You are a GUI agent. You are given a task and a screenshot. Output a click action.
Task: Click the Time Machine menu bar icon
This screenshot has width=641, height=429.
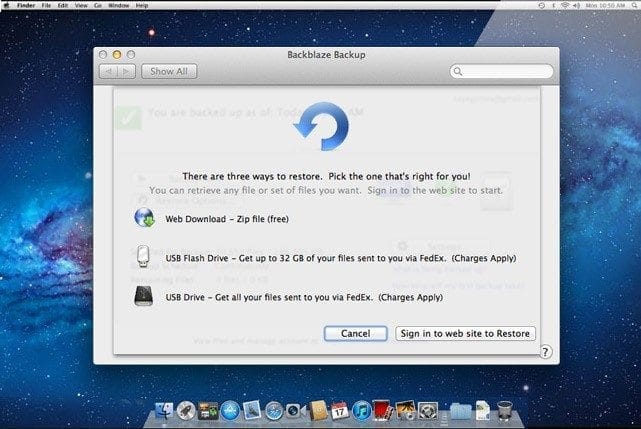(x=542, y=5)
